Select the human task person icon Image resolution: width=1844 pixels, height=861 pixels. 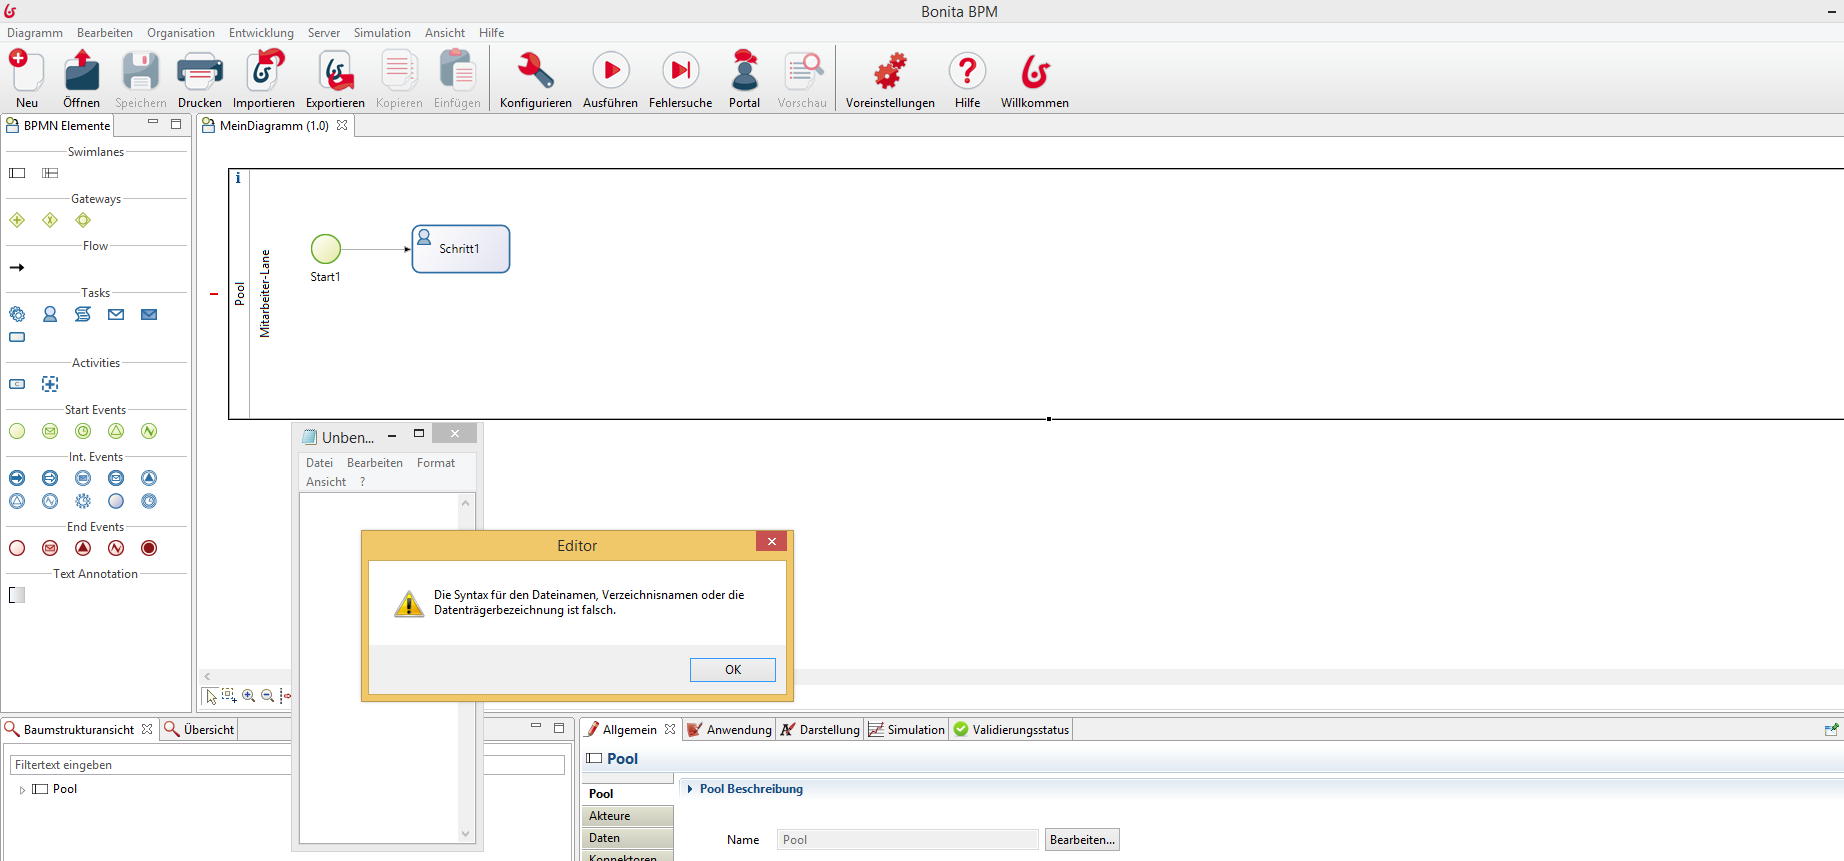tap(50, 314)
